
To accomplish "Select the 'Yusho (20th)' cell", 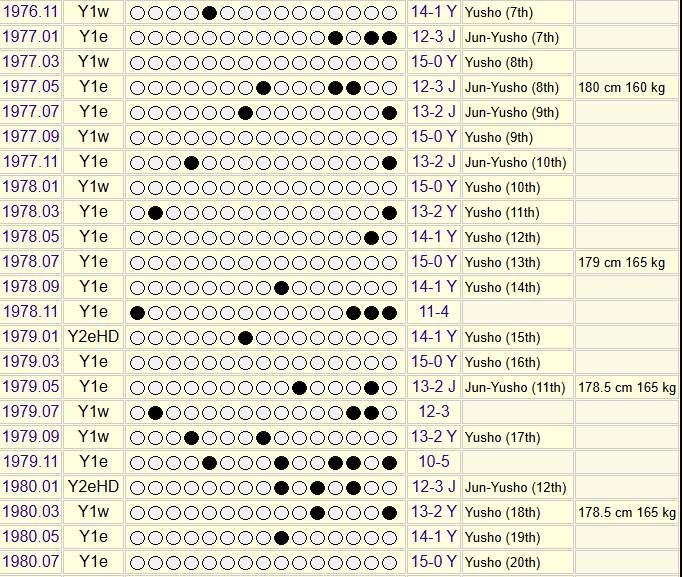I will pyautogui.click(x=518, y=562).
